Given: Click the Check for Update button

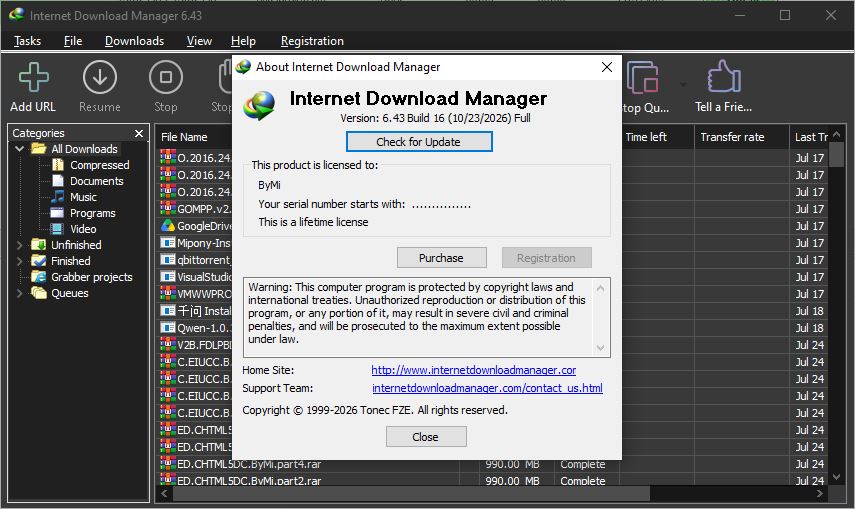Looking at the screenshot, I should (x=419, y=142).
